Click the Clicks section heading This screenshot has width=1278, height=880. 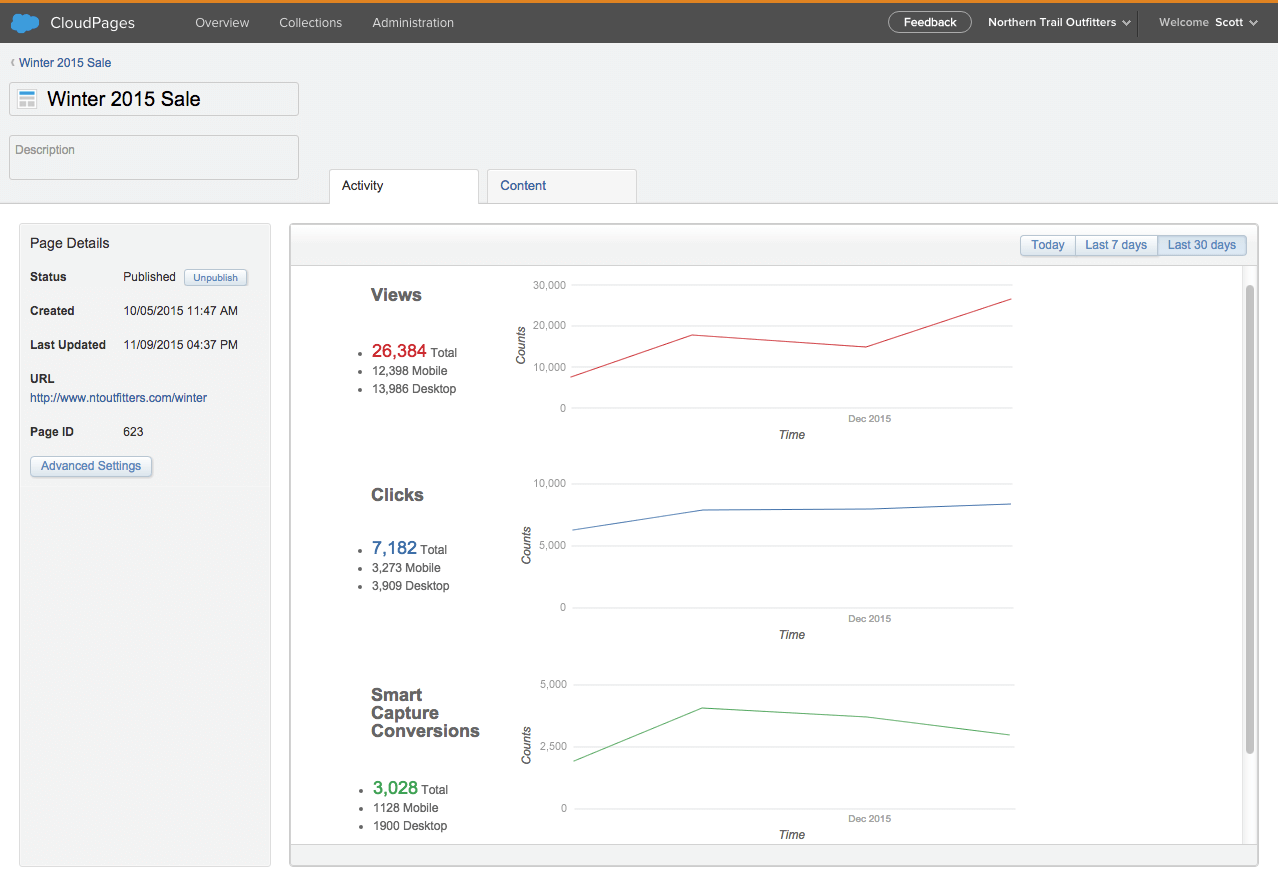397,495
